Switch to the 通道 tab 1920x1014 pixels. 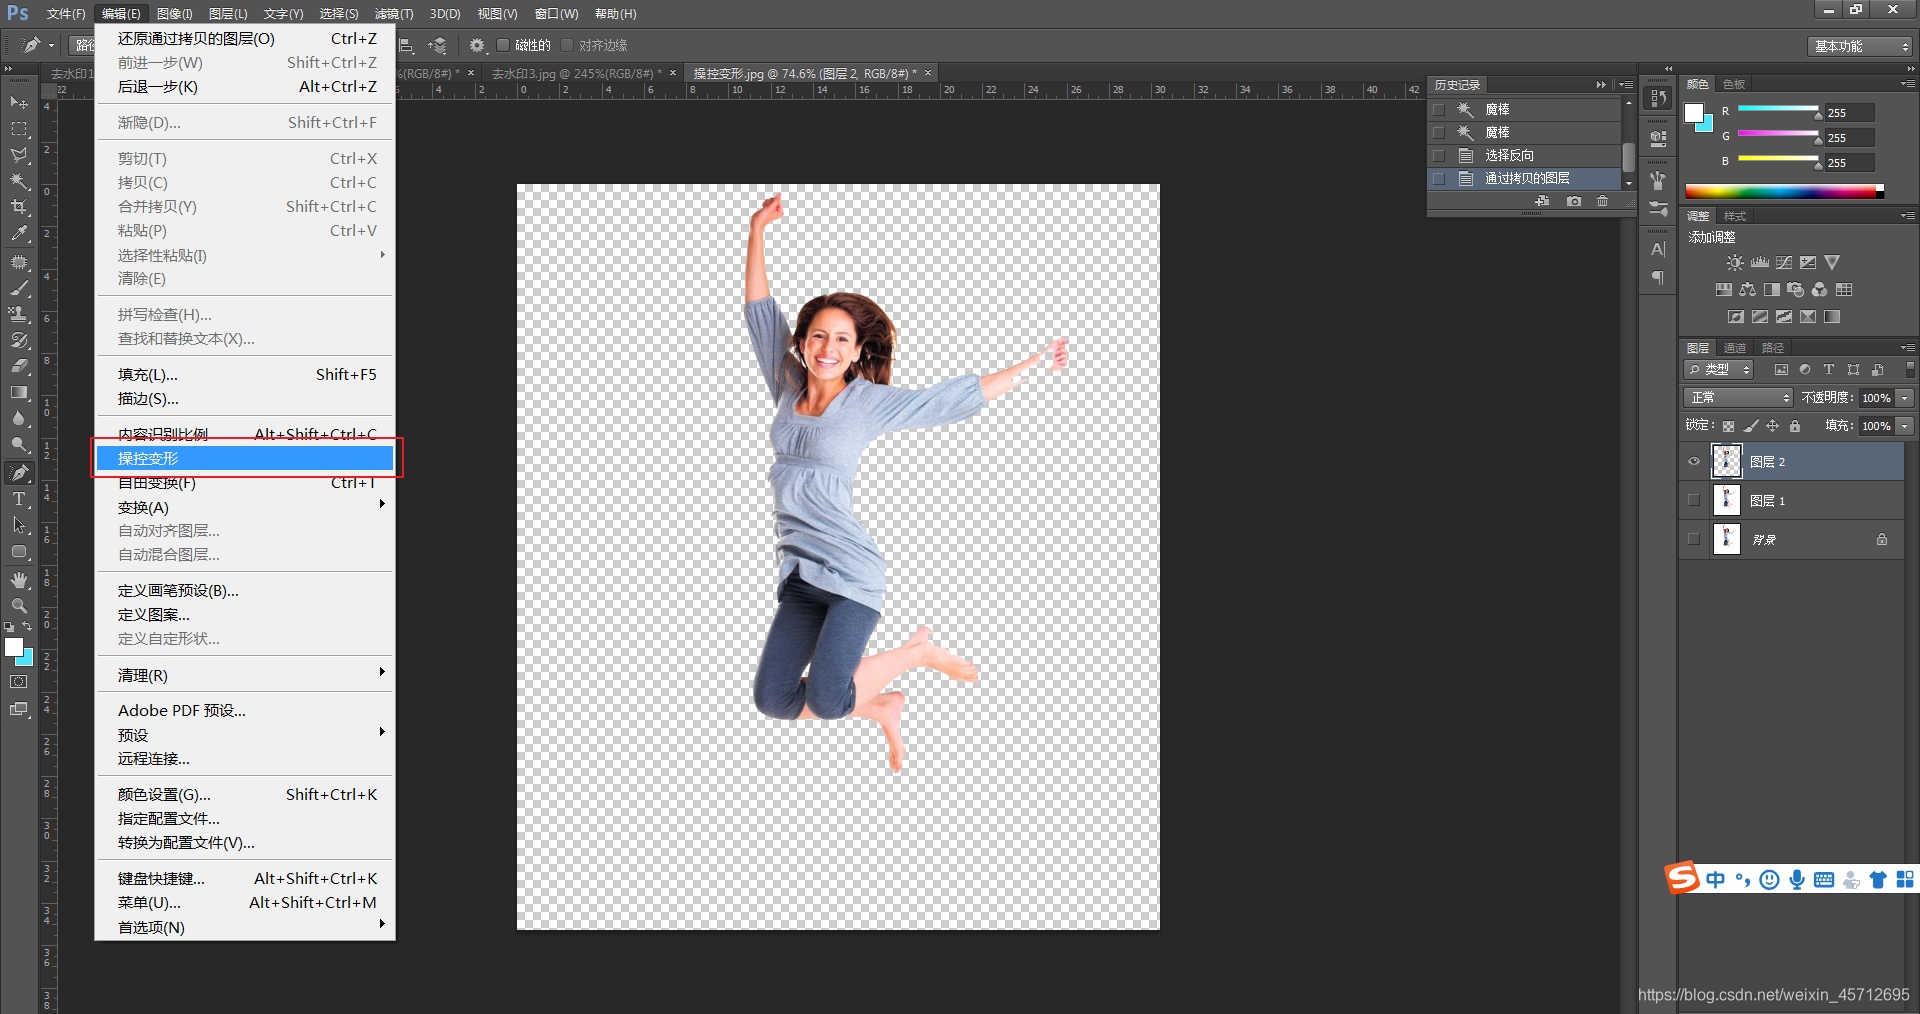[x=1735, y=348]
